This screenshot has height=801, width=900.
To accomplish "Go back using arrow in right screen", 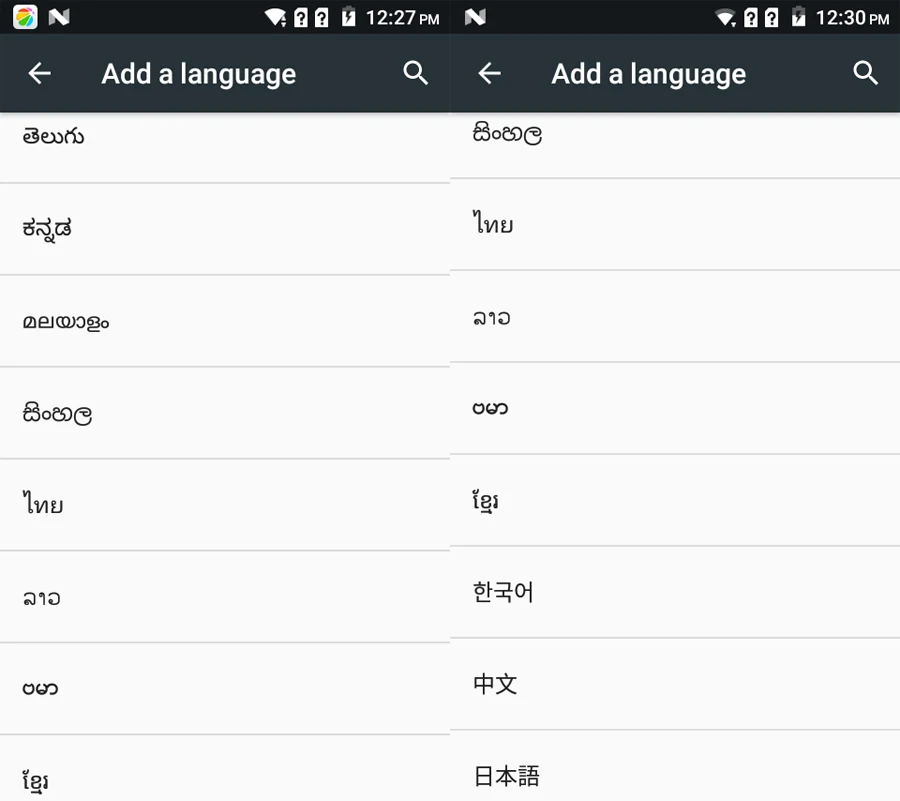I will pos(490,73).
